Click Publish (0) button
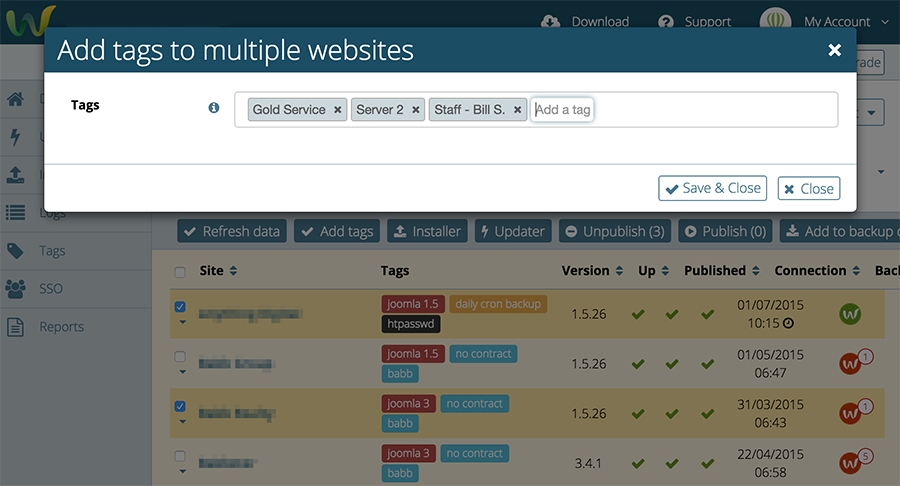Viewport: 900px width, 486px height. coord(725,231)
